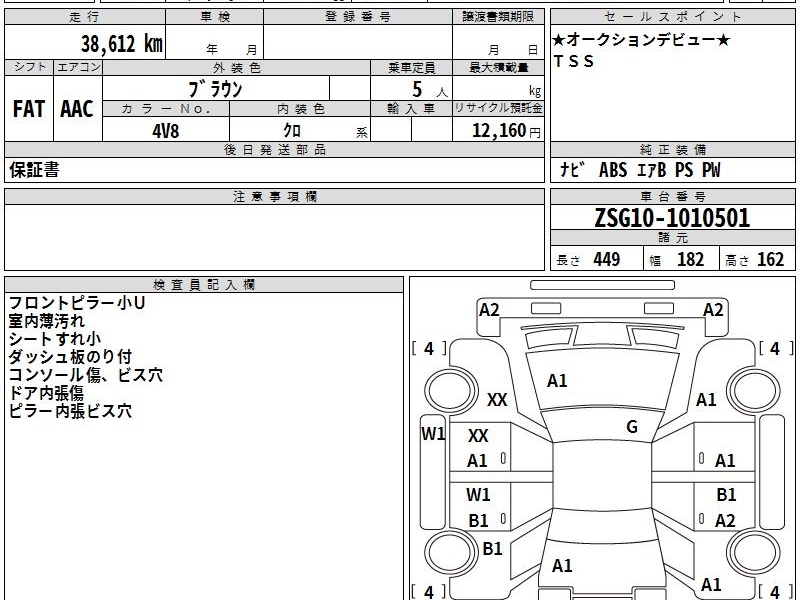Click inspector note ドア内張傷
800x600 pixels.
click(x=46, y=392)
